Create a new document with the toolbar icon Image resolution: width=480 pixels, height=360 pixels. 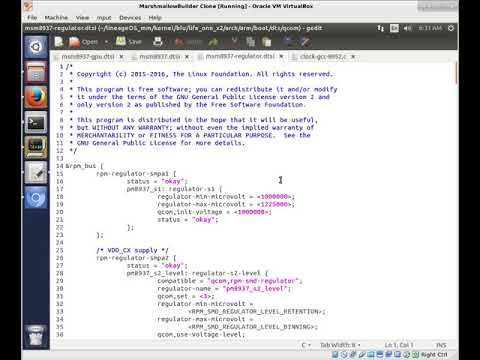[x=59, y=42]
